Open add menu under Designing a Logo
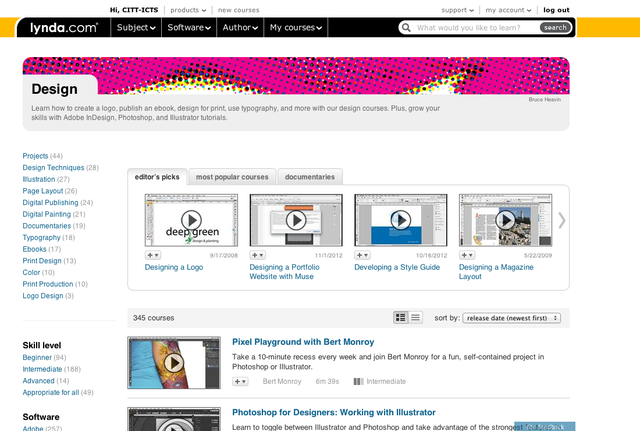The image size is (640, 431). pos(153,255)
